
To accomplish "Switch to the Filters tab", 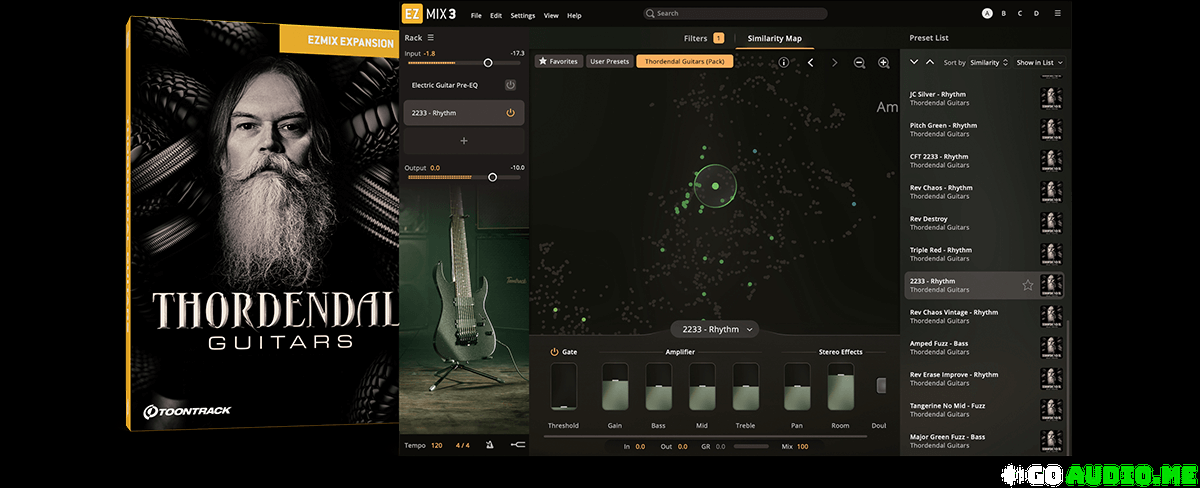I will (x=695, y=38).
